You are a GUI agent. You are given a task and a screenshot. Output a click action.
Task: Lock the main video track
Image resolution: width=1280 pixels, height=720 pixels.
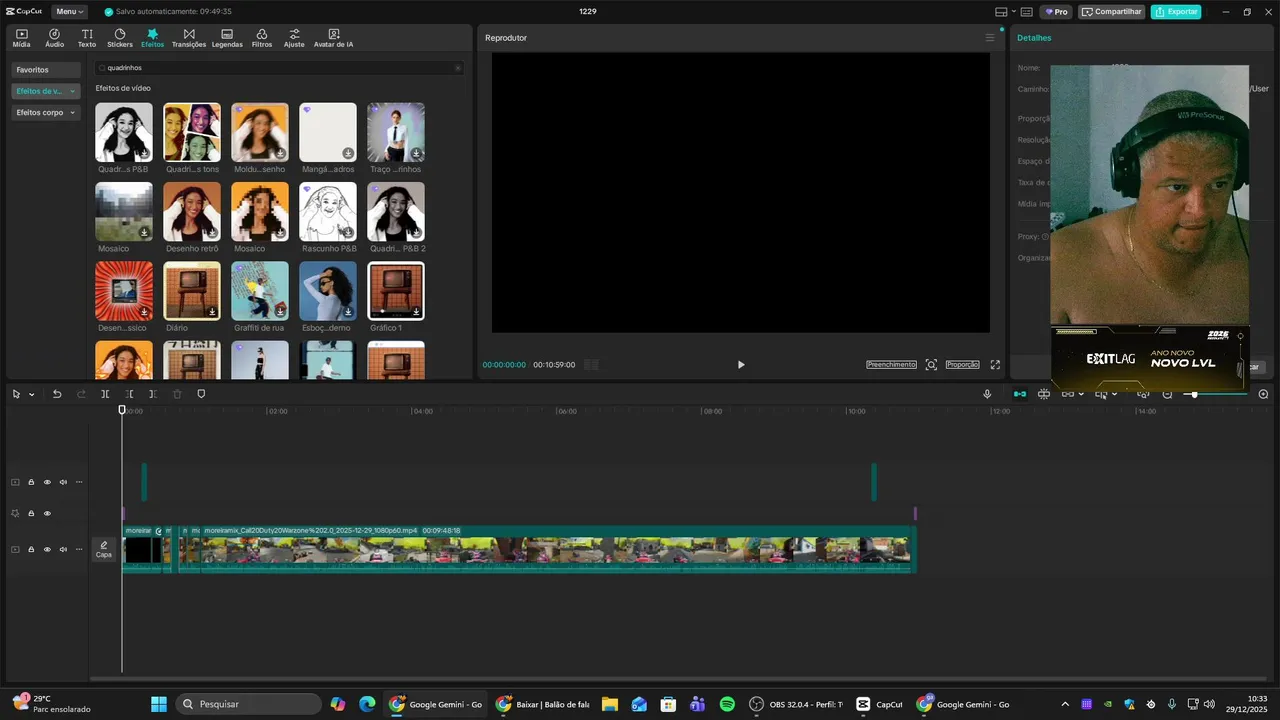pos(31,549)
